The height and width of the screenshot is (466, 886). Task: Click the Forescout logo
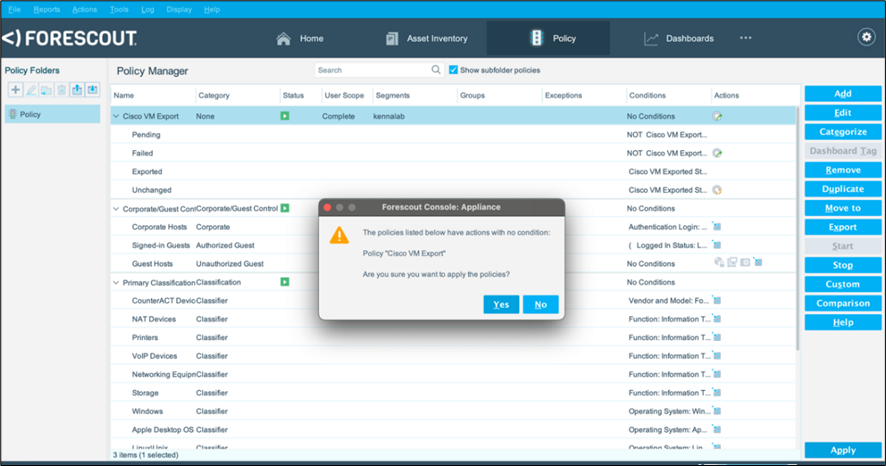(70, 38)
